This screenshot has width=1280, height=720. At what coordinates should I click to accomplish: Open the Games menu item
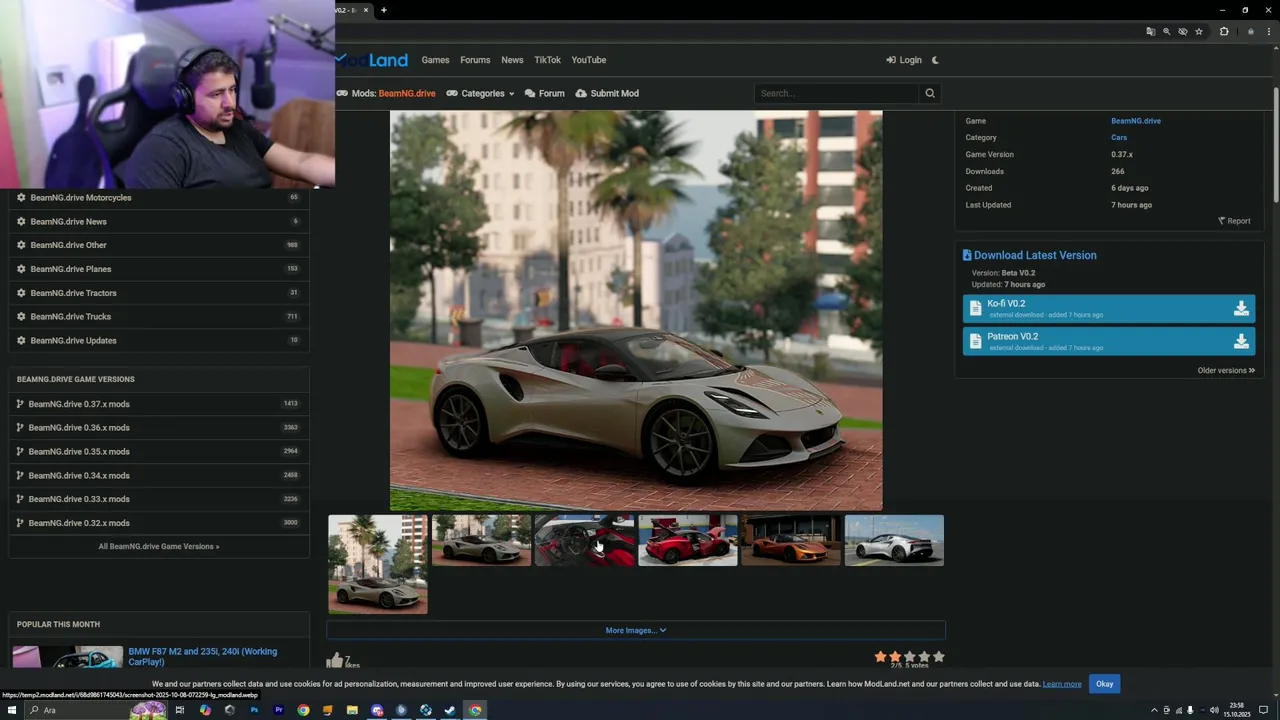coord(435,60)
